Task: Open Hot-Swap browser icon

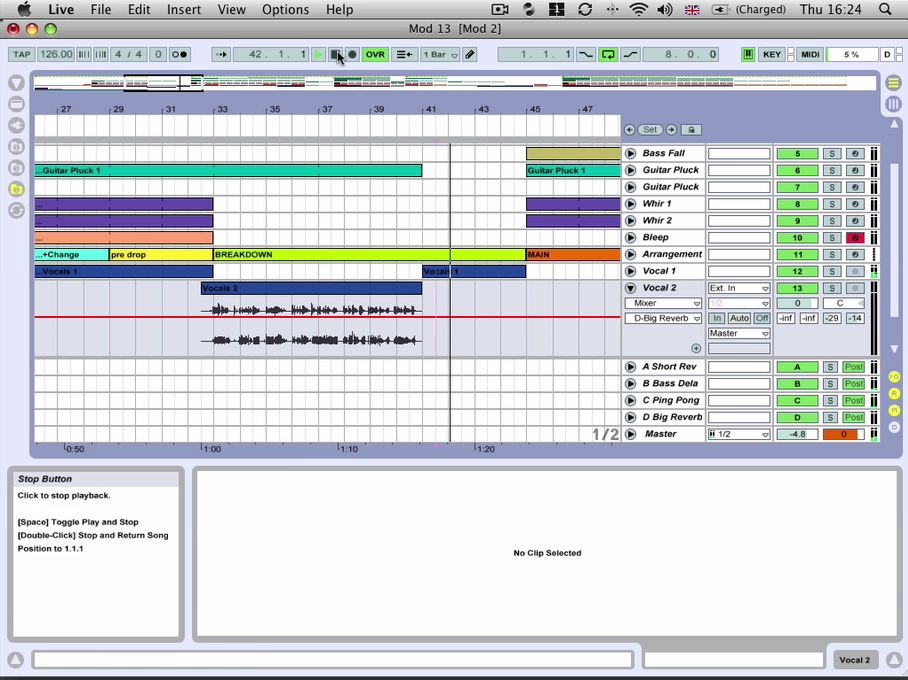Action: click(16, 210)
